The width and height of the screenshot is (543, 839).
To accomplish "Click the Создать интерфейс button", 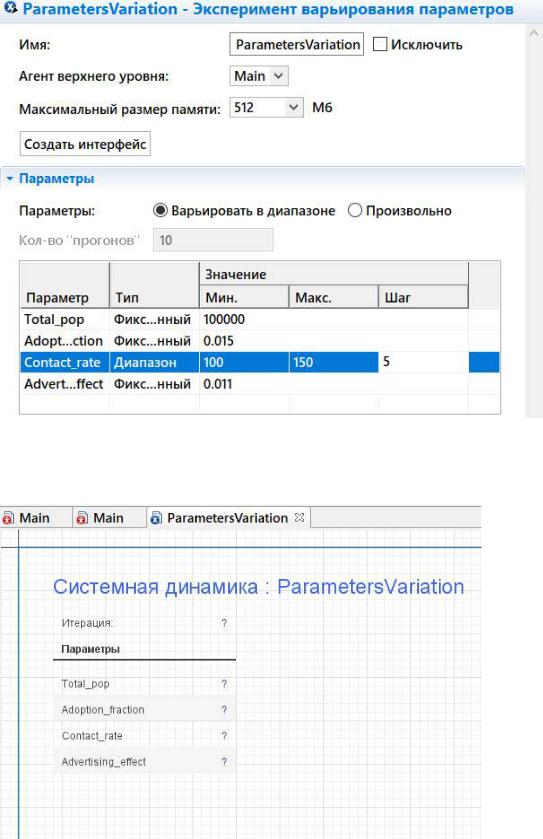I will (x=85, y=144).
